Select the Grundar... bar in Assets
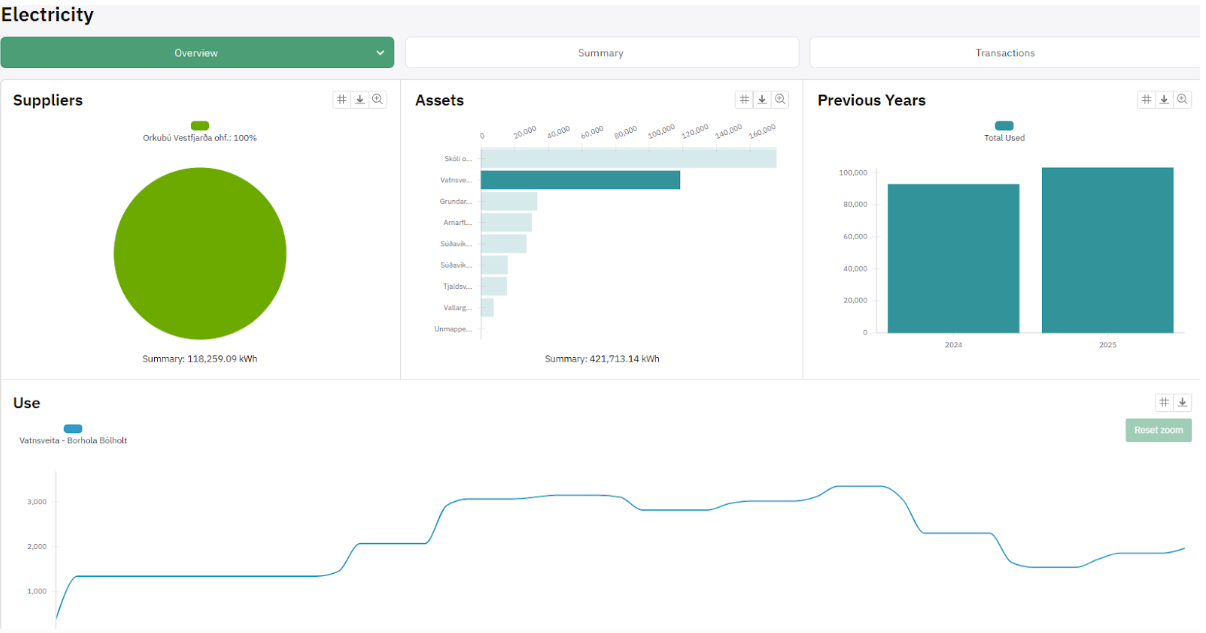The width and height of the screenshot is (1206, 633). 509,201
